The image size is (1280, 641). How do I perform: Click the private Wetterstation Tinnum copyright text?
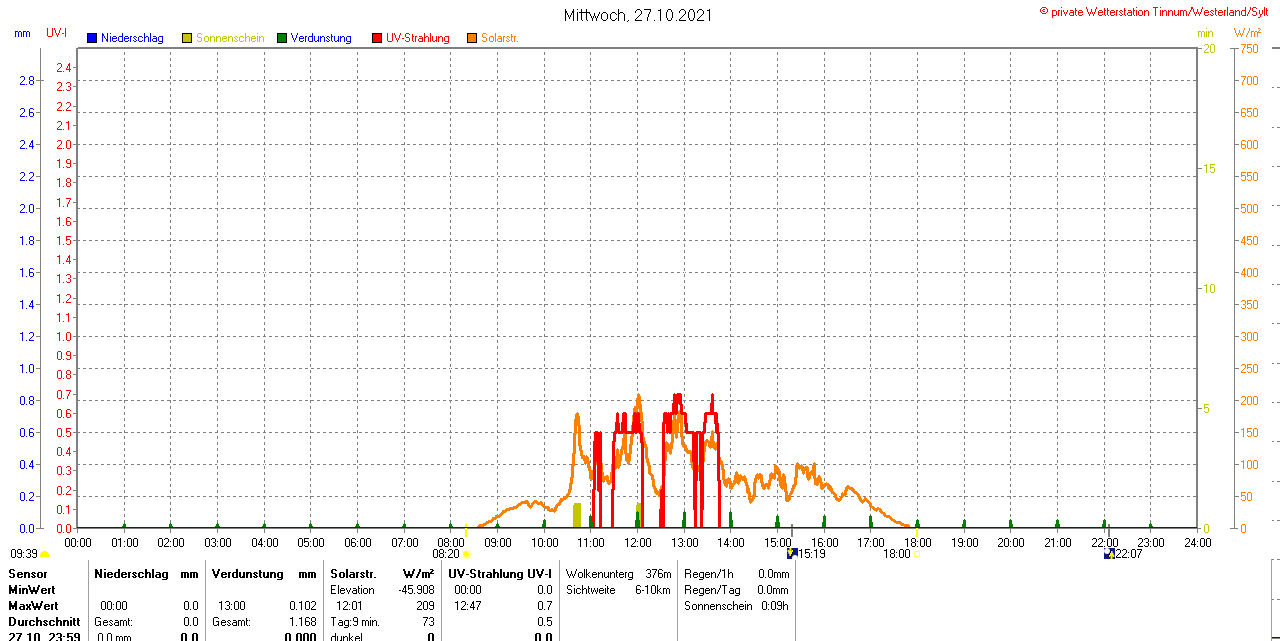1159,11
